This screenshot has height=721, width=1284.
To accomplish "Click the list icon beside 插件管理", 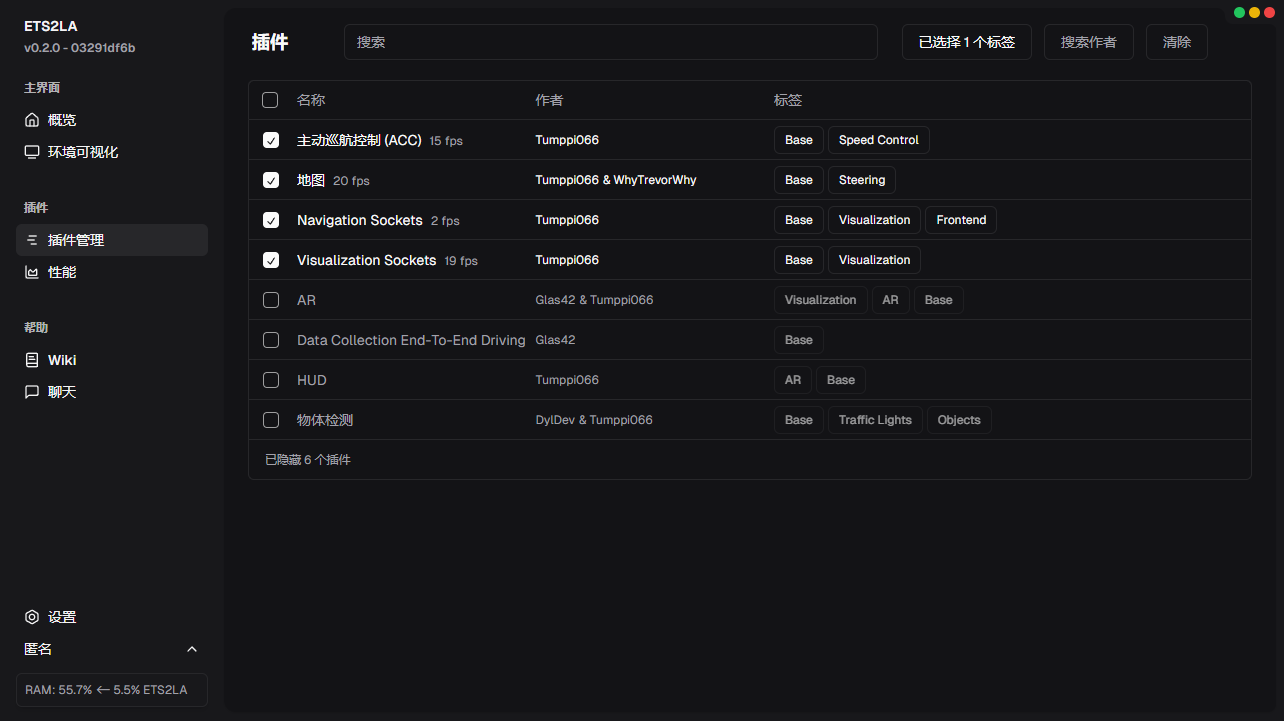I will (x=32, y=240).
